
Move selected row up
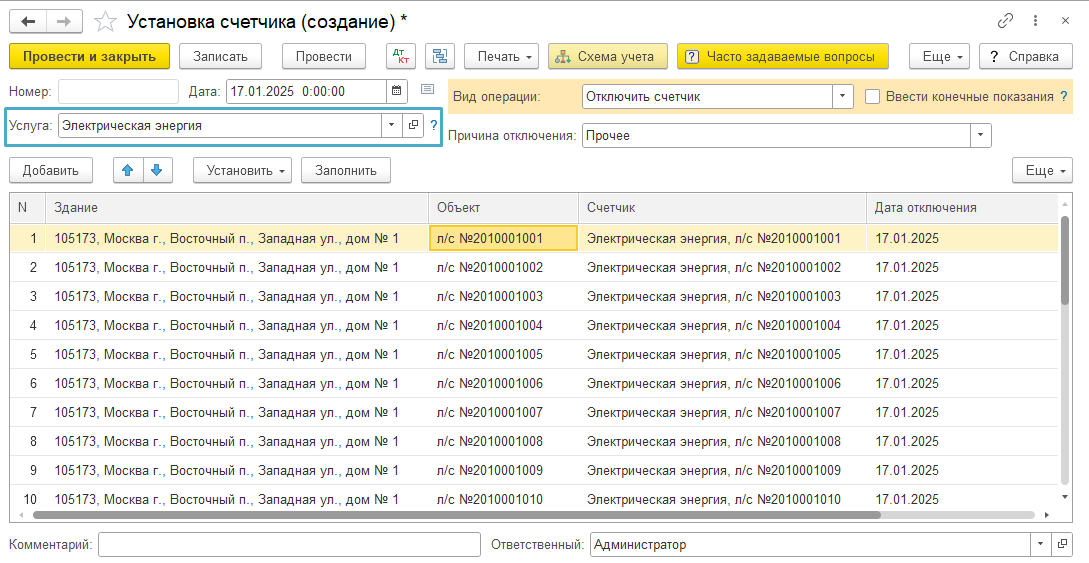coord(128,170)
